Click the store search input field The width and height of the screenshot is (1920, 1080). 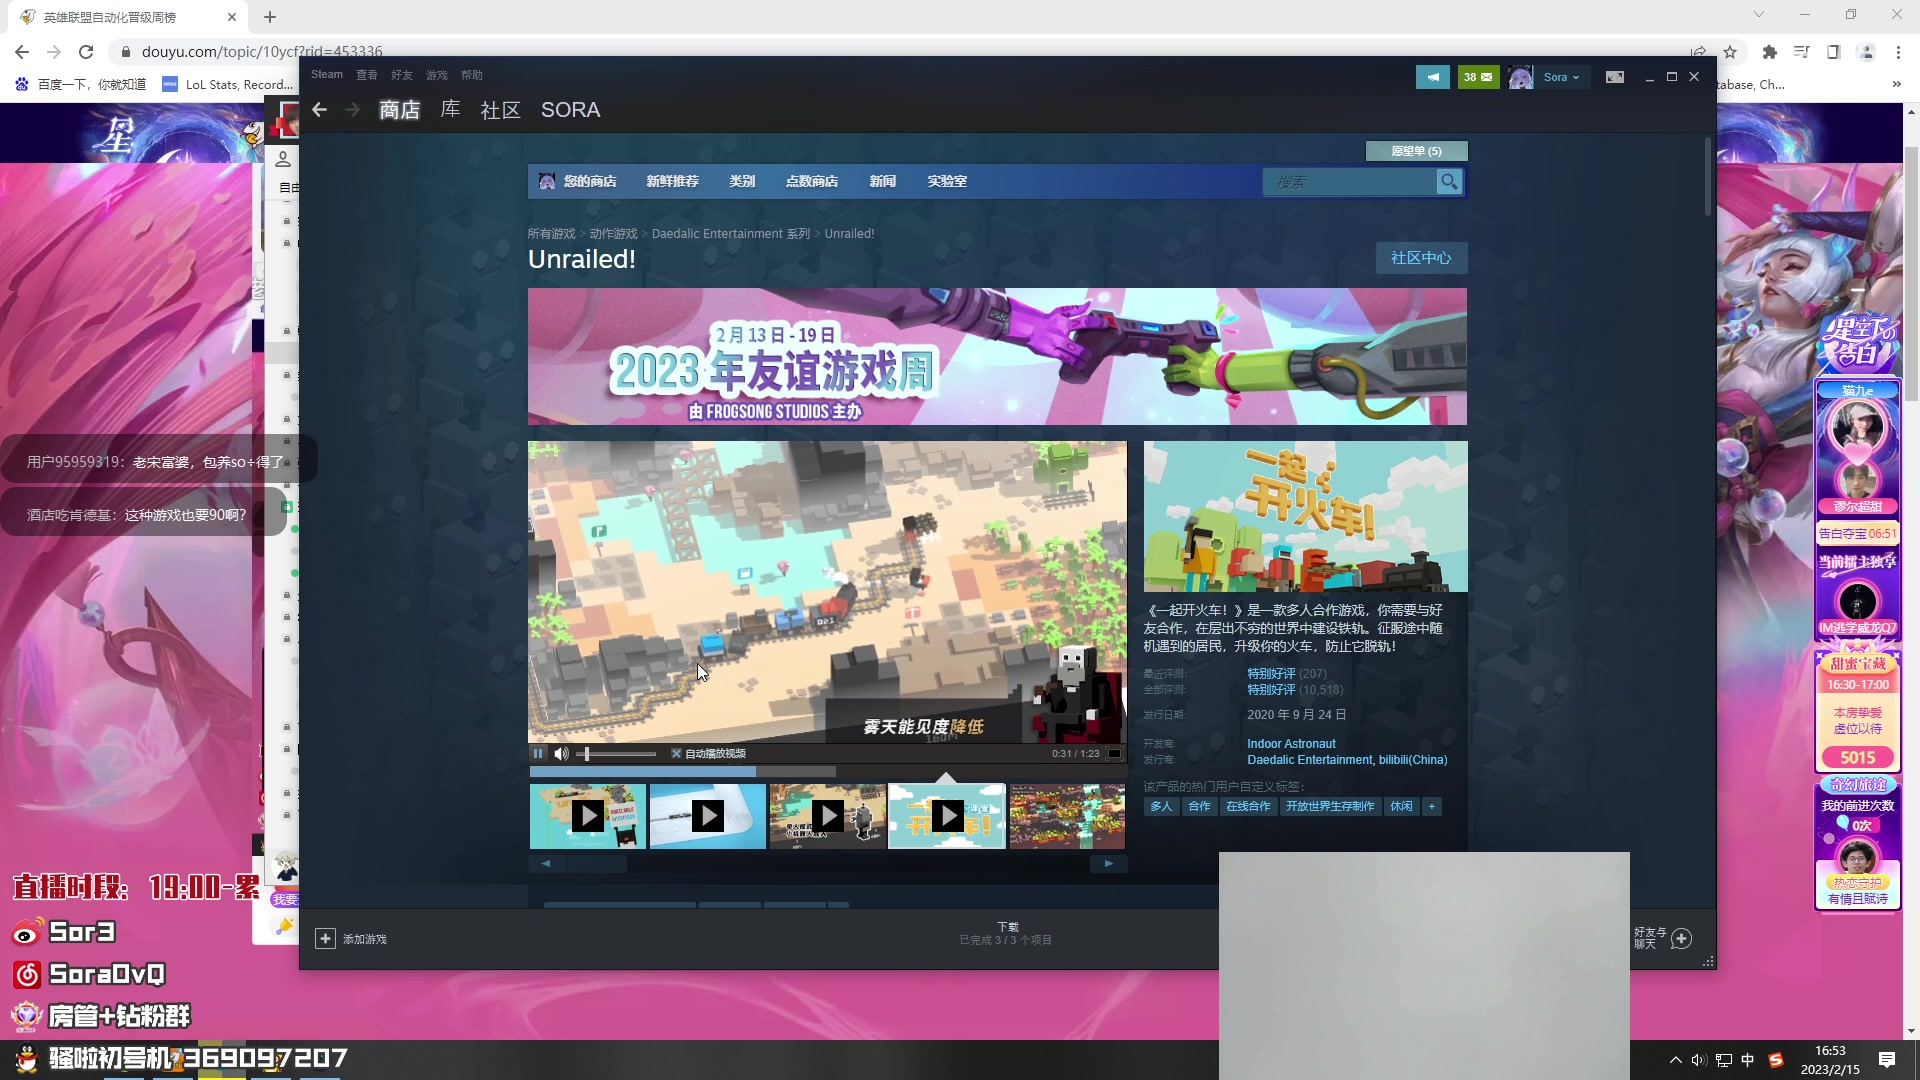pyautogui.click(x=1349, y=182)
